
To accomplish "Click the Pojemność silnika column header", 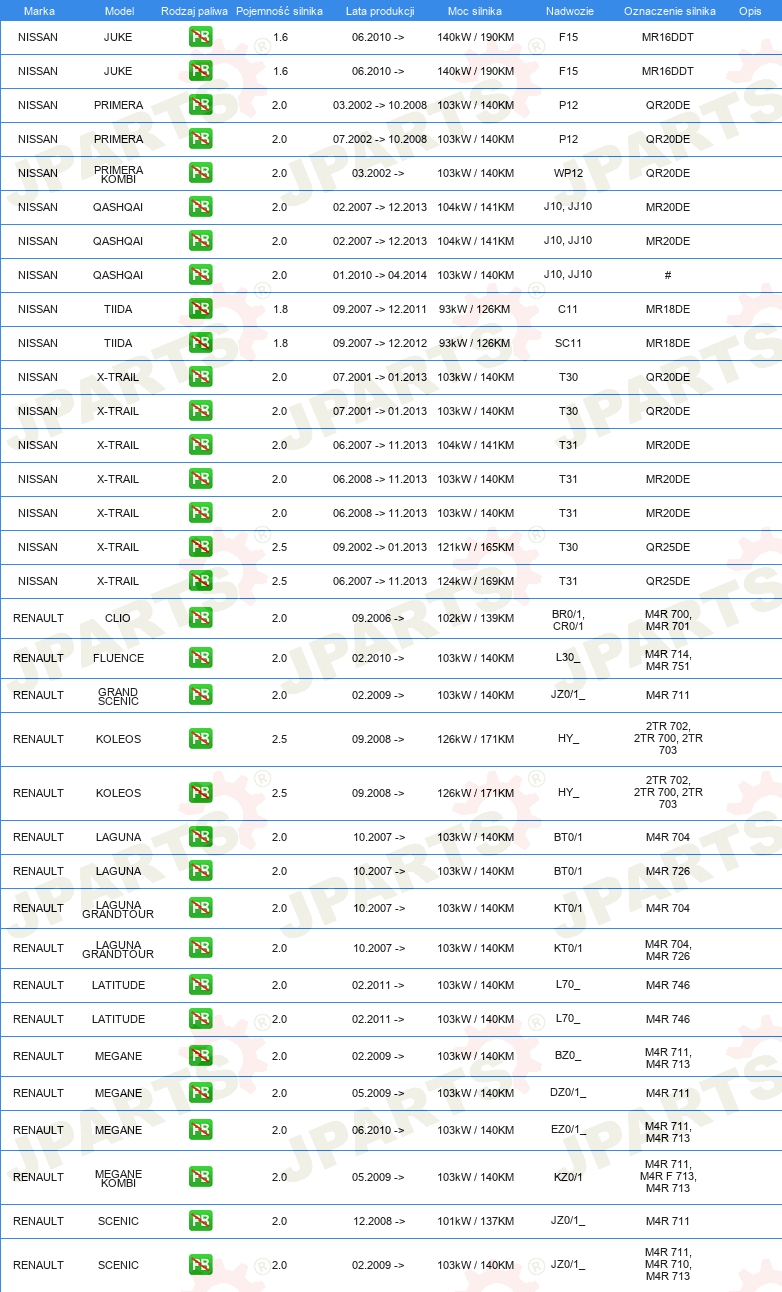I will coord(277,10).
